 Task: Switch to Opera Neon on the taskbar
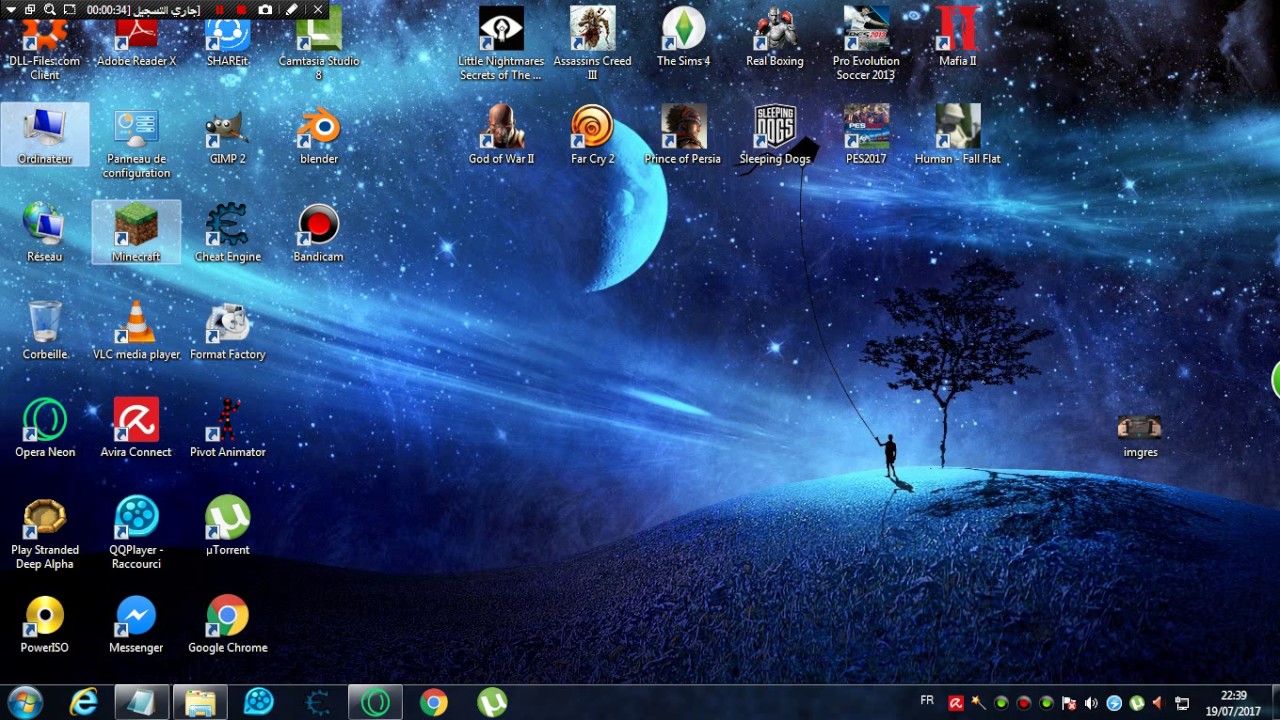click(375, 702)
